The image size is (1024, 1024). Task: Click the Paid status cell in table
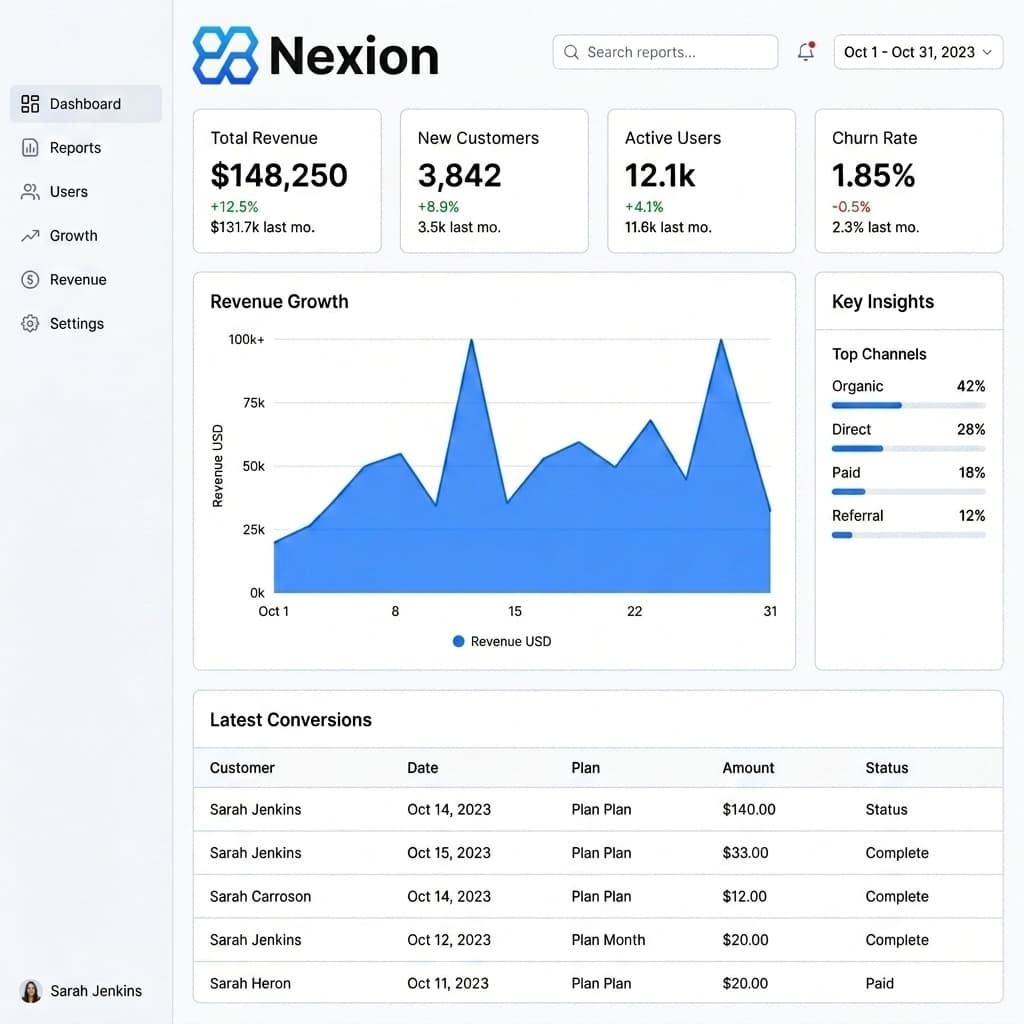(880, 984)
